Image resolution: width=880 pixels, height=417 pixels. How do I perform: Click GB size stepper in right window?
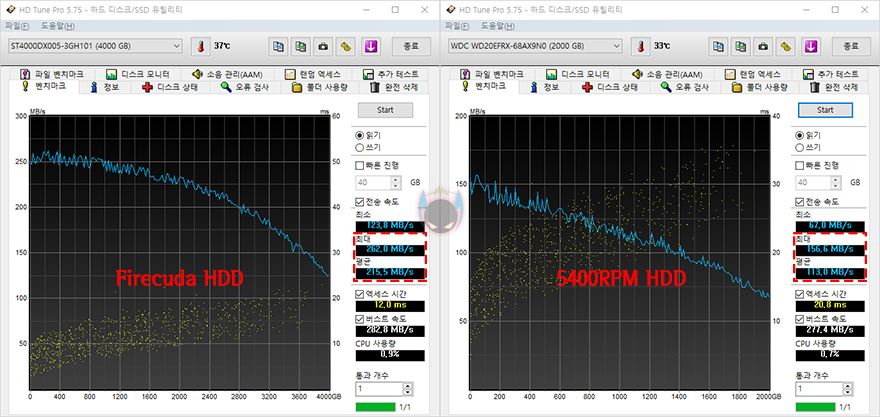point(836,183)
